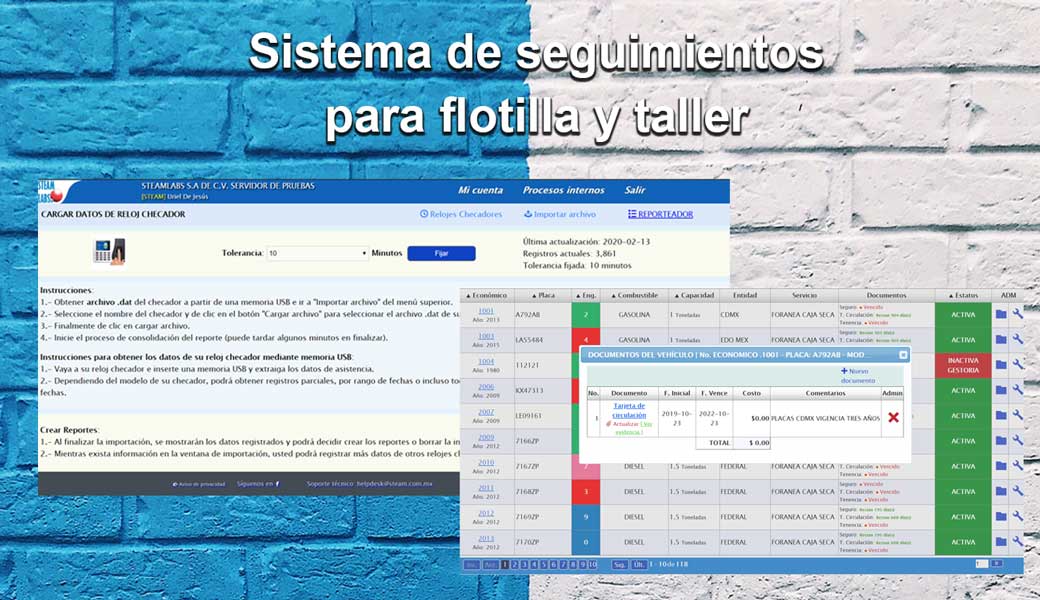Close the Documentos del Vehículo dialog
Image resolution: width=1040 pixels, height=600 pixels.
903,354
